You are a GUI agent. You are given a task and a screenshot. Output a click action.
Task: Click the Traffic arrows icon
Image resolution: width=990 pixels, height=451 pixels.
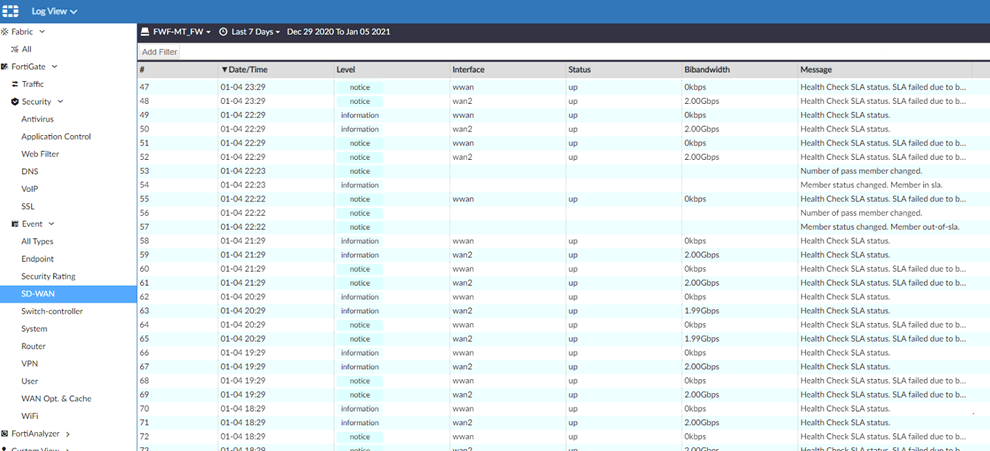click(14, 84)
